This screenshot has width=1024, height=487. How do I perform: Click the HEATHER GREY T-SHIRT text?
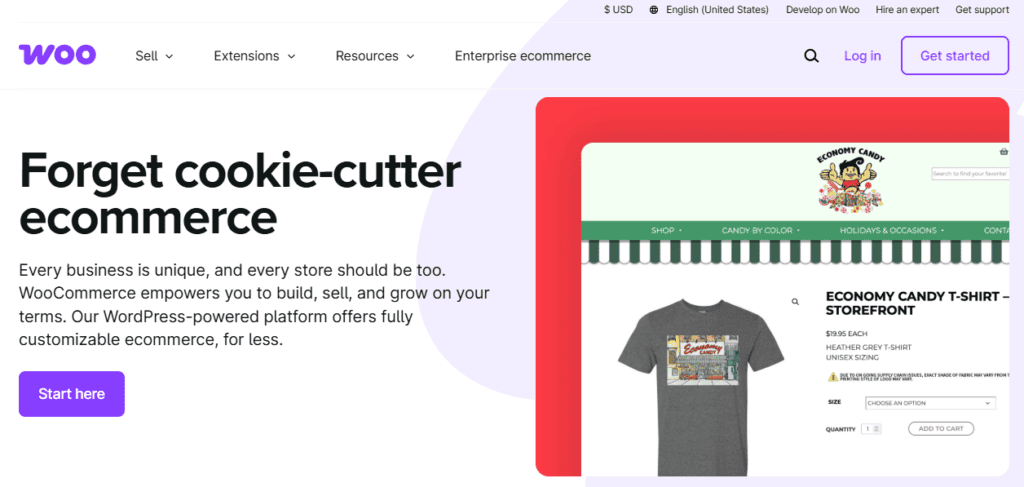[869, 347]
